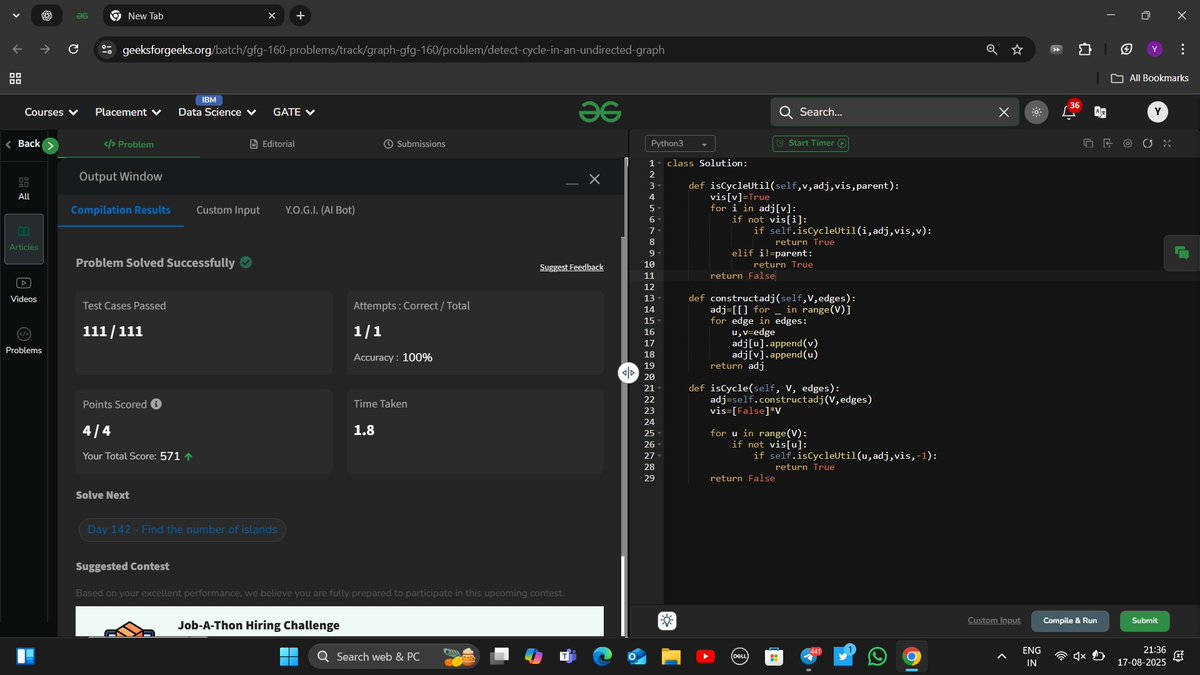Screen dimensions: 1200x675
Task: Select Videos in the left sidebar
Action: tap(24, 290)
